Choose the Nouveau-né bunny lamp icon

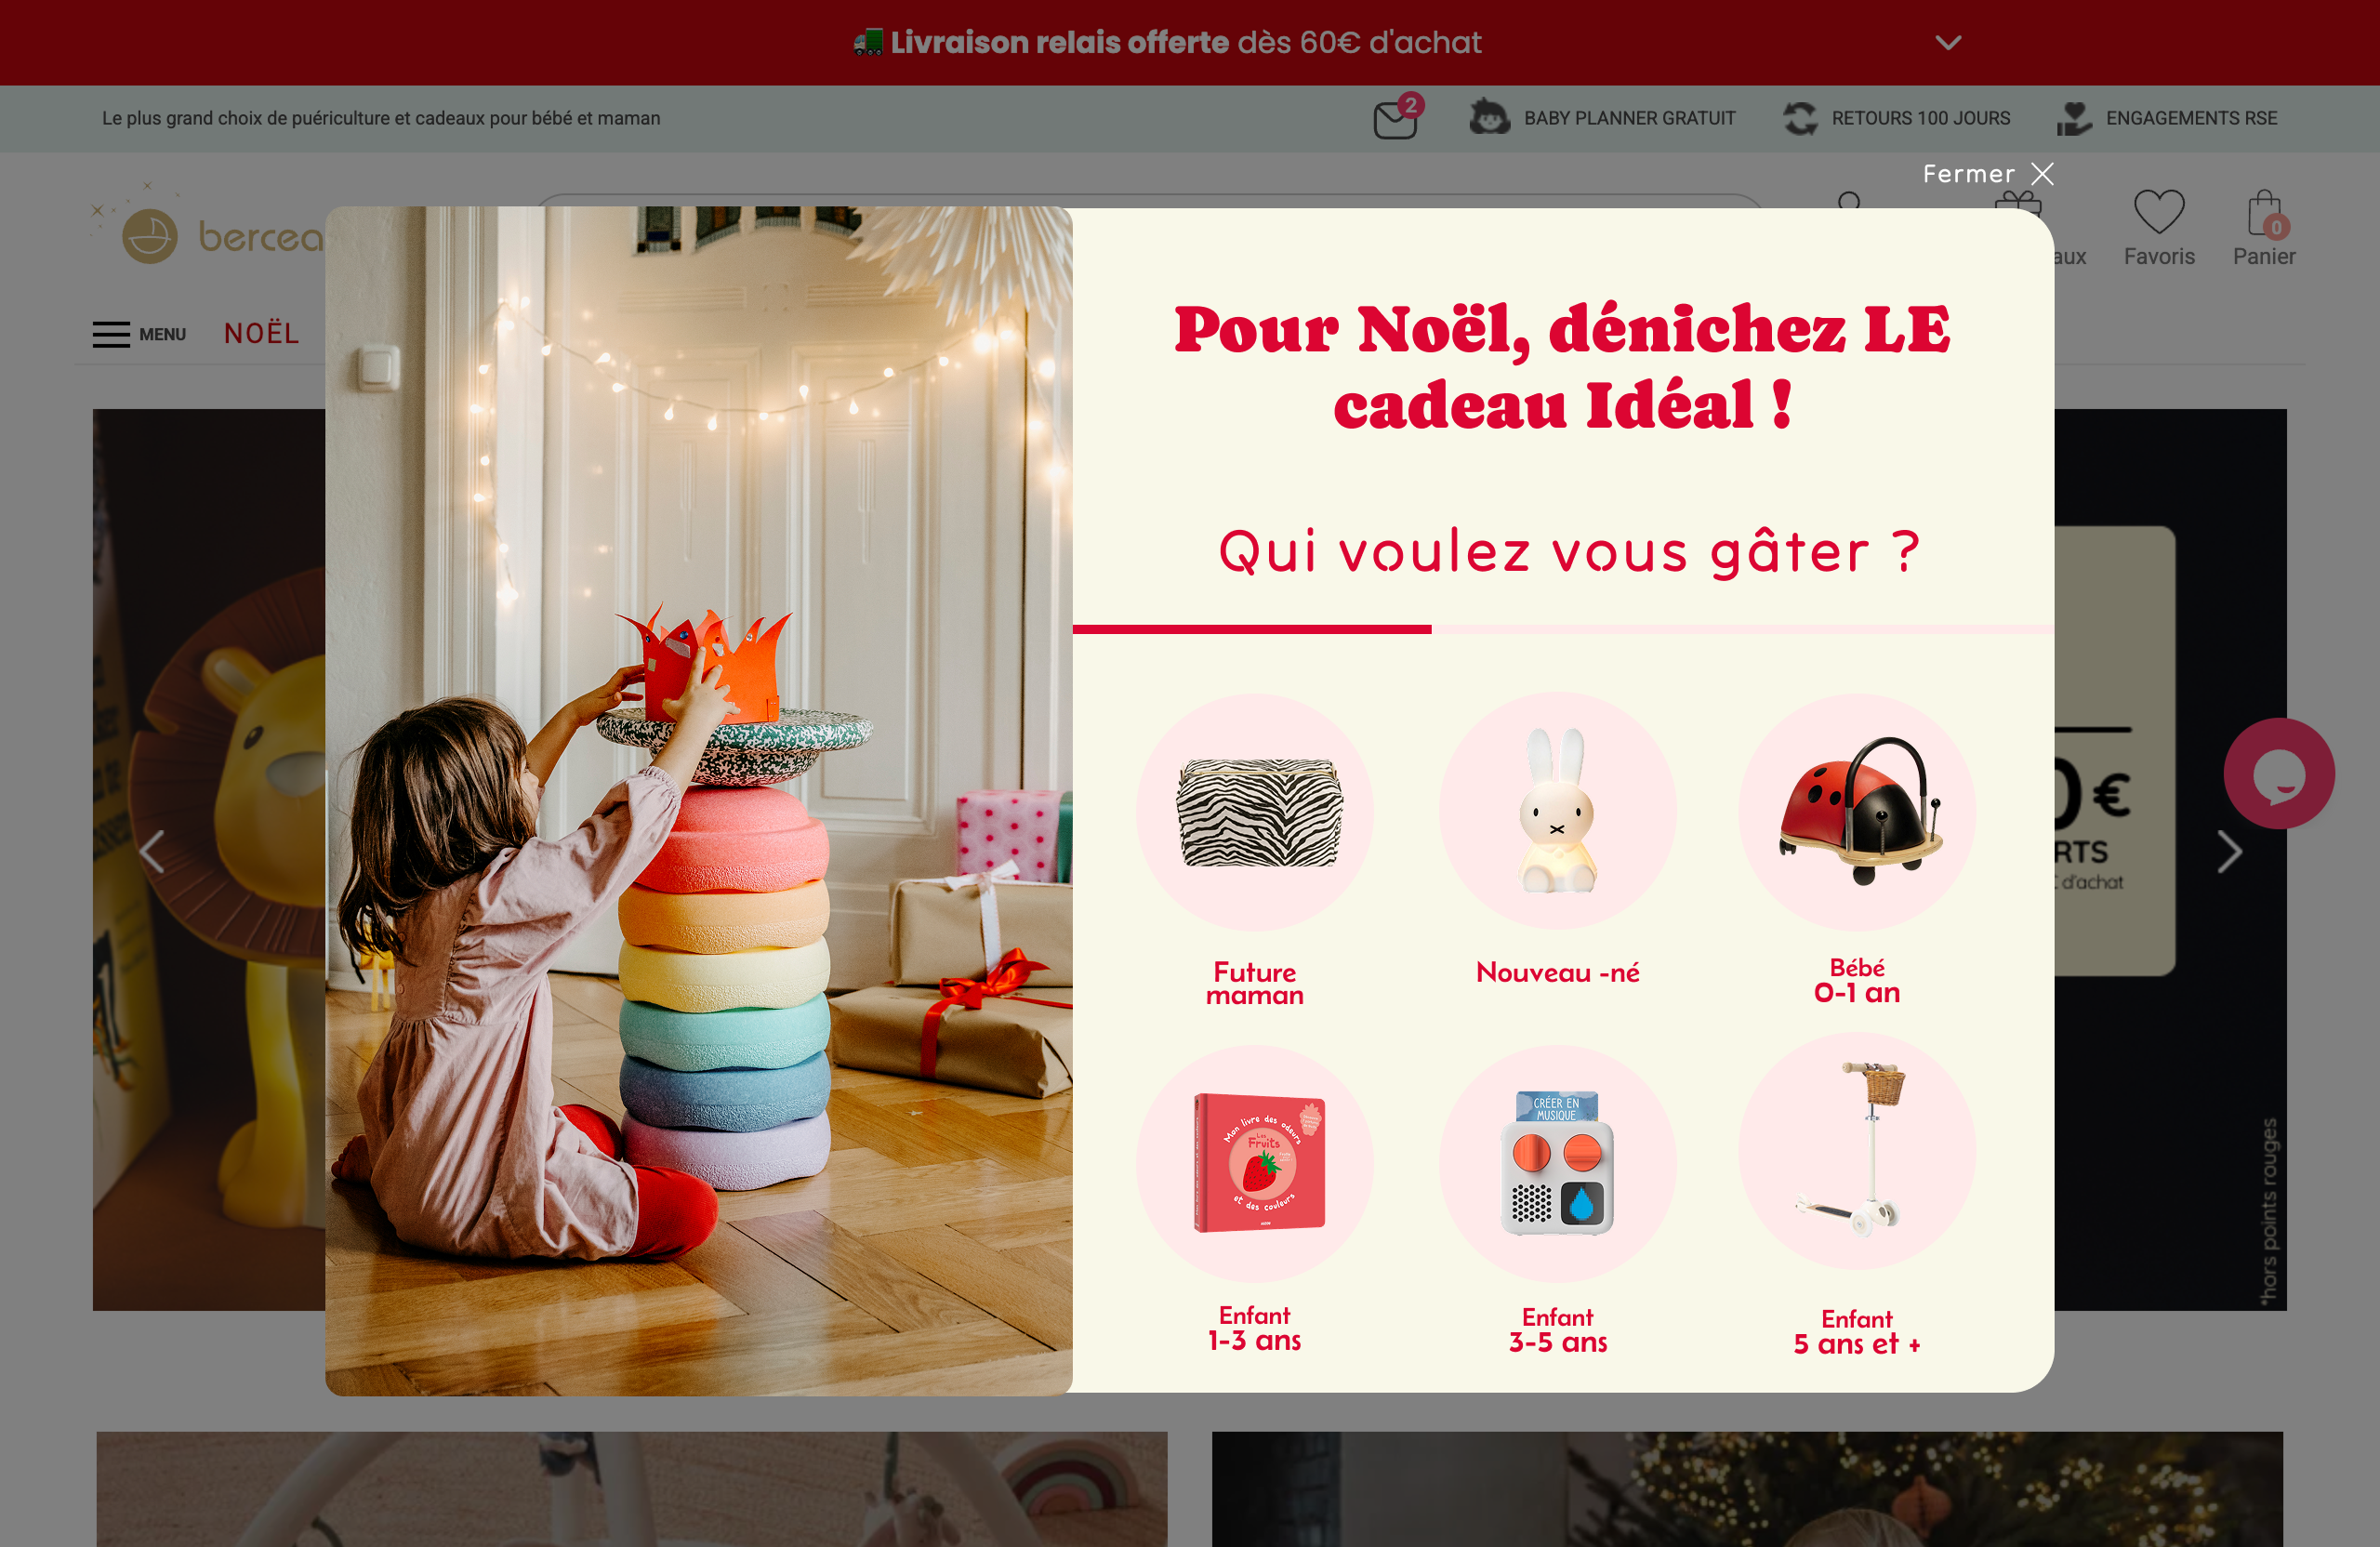click(x=1557, y=811)
